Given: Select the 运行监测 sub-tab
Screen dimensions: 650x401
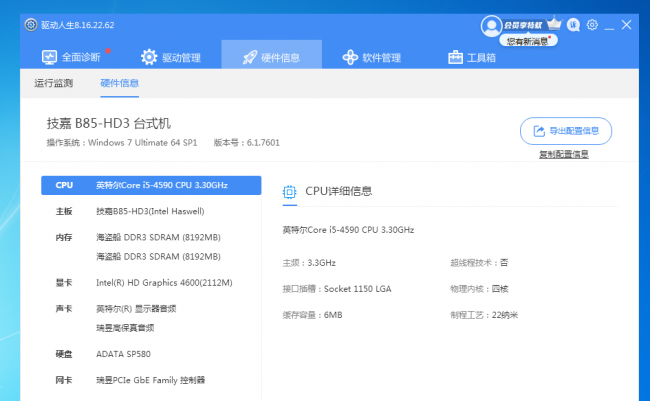Looking at the screenshot, I should 53,83.
